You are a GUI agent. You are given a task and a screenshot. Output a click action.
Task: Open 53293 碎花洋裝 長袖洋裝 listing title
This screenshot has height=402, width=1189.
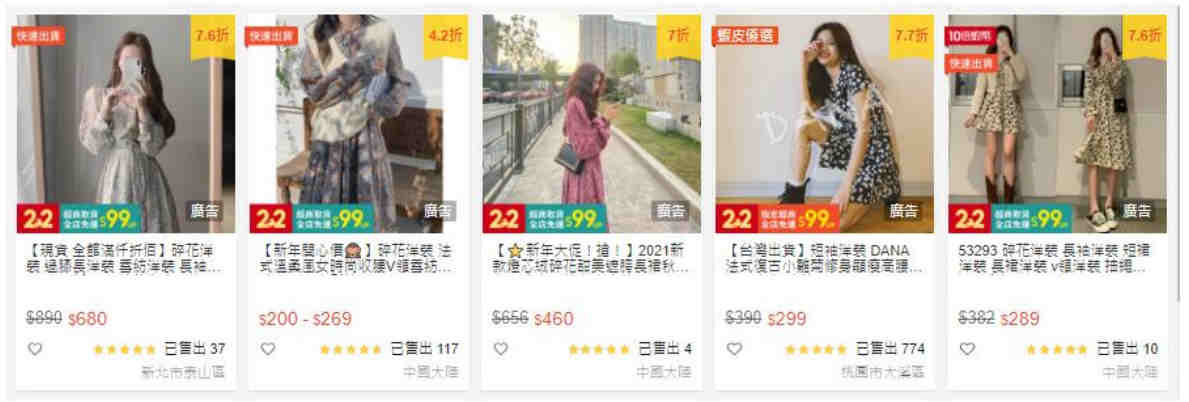tap(1056, 258)
